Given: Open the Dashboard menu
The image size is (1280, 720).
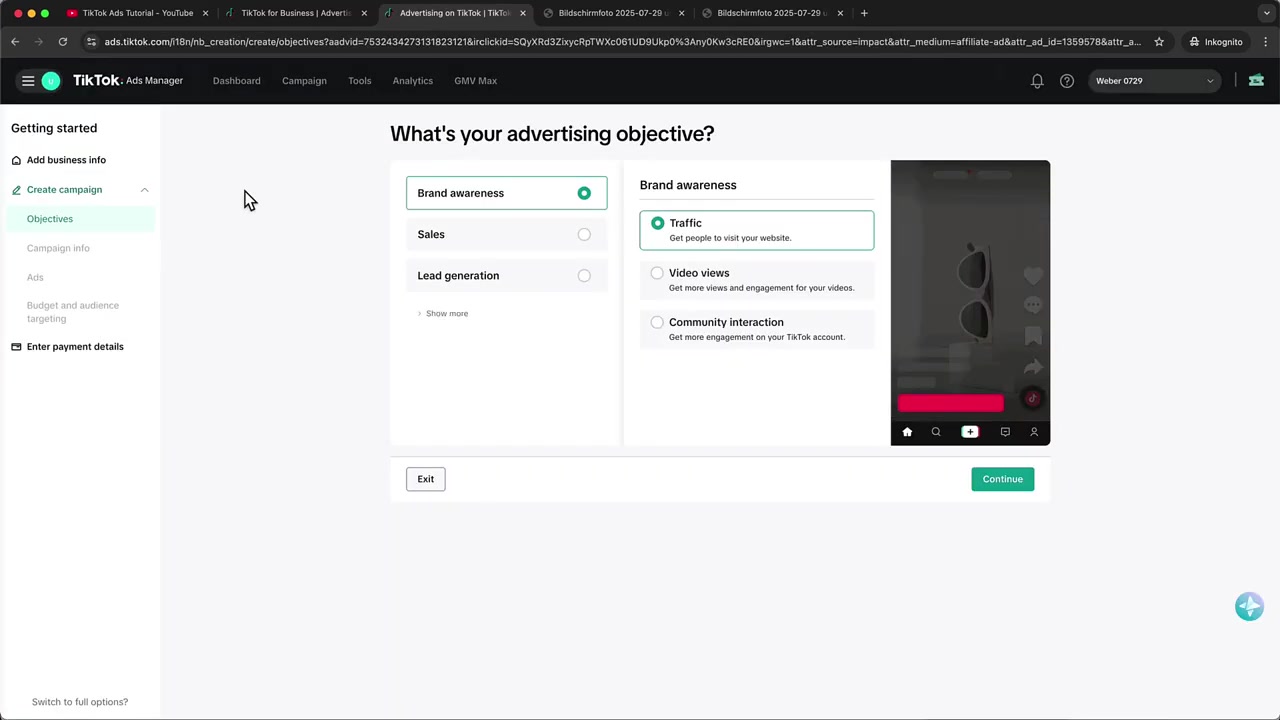Looking at the screenshot, I should 236,81.
